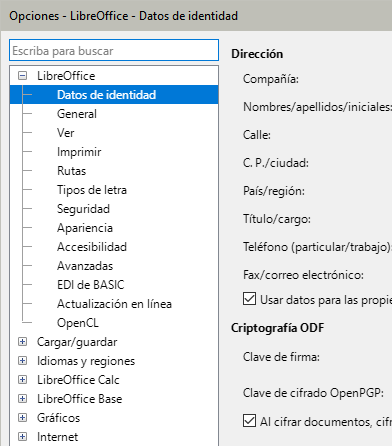The image size is (392, 446).
Task: Click the País/región: label
Action: pyautogui.click(x=274, y=191)
